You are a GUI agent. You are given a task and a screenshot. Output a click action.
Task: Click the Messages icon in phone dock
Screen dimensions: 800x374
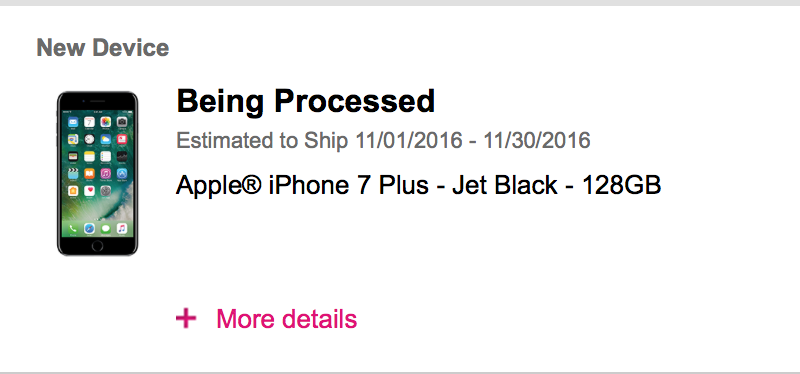pos(106,229)
